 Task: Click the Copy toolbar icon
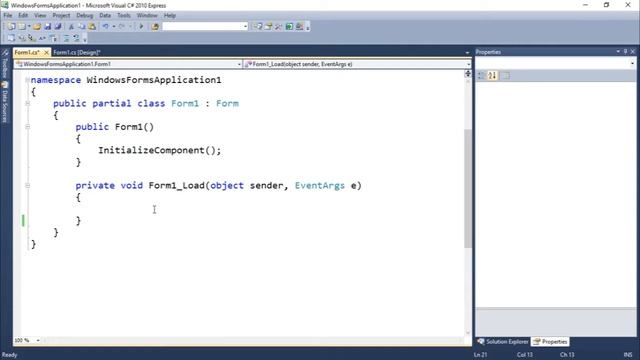coord(82,27)
